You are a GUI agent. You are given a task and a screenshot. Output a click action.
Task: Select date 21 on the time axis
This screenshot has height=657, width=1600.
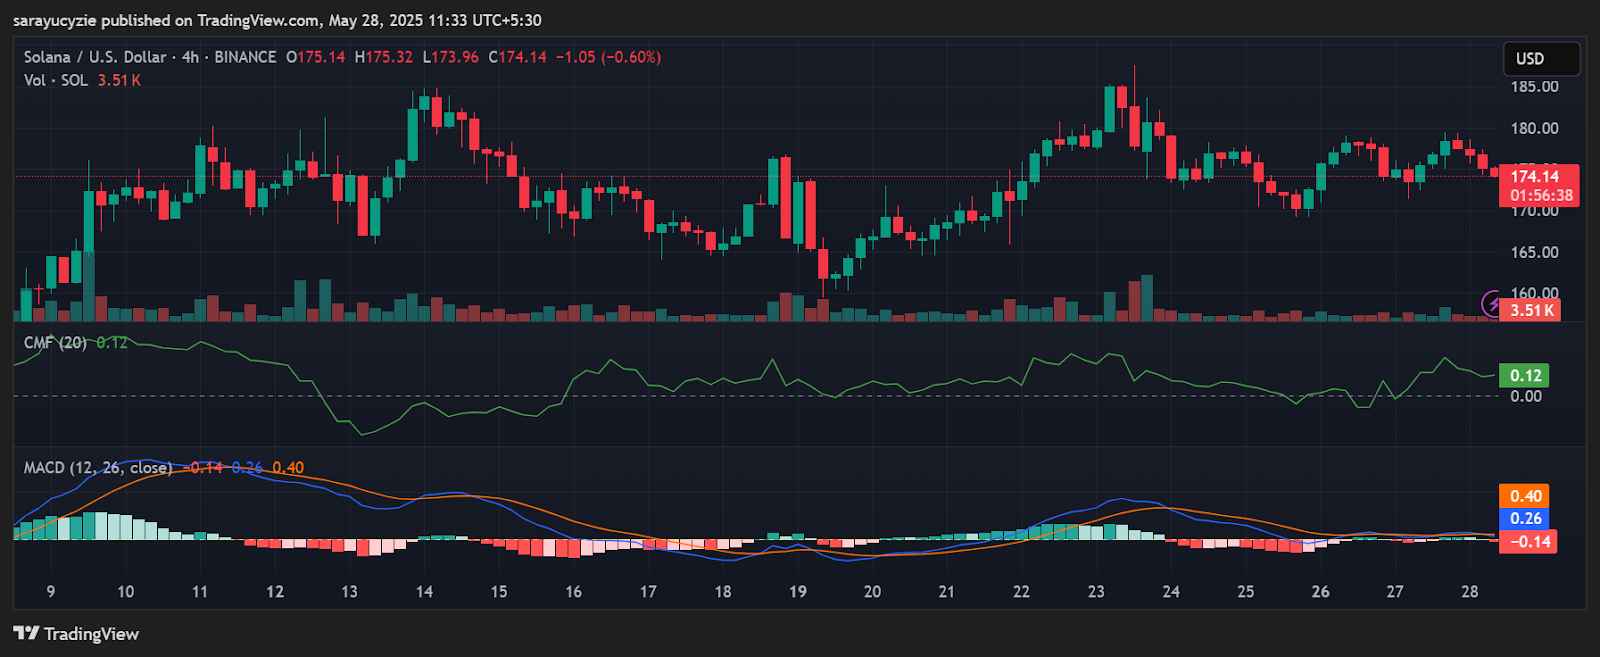(x=946, y=591)
